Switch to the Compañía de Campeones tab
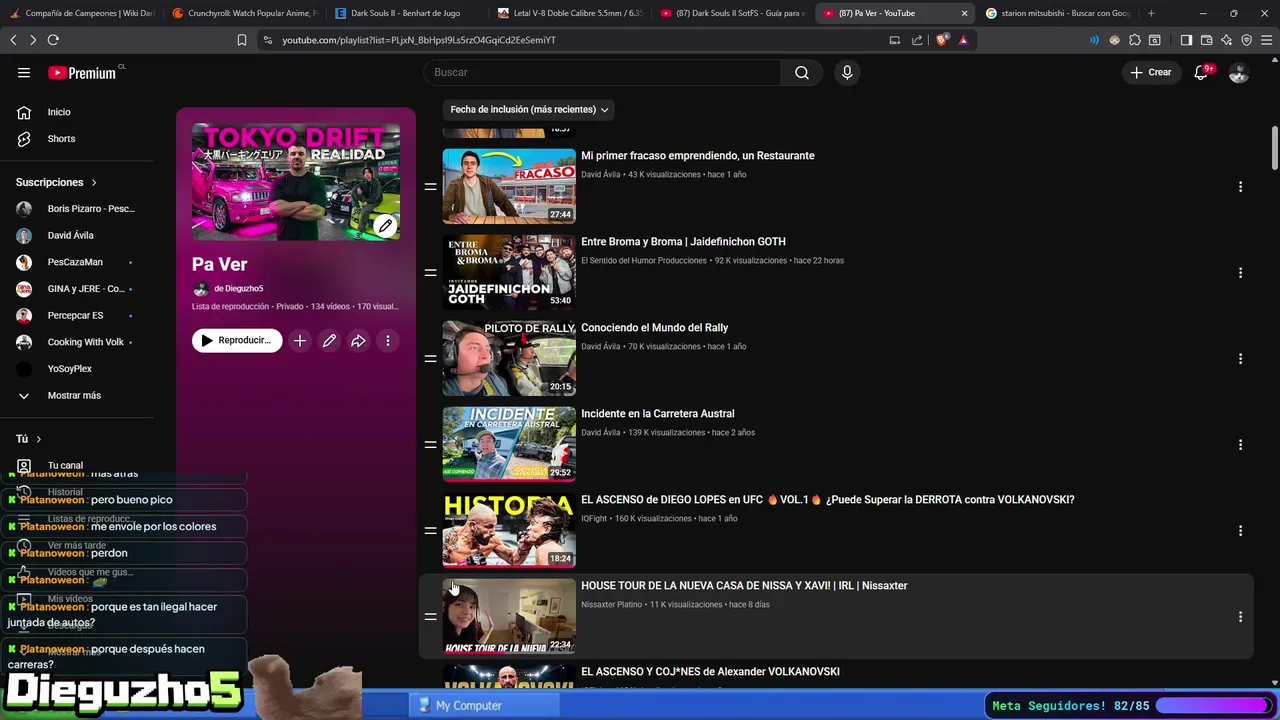The image size is (1280, 720). (x=80, y=13)
